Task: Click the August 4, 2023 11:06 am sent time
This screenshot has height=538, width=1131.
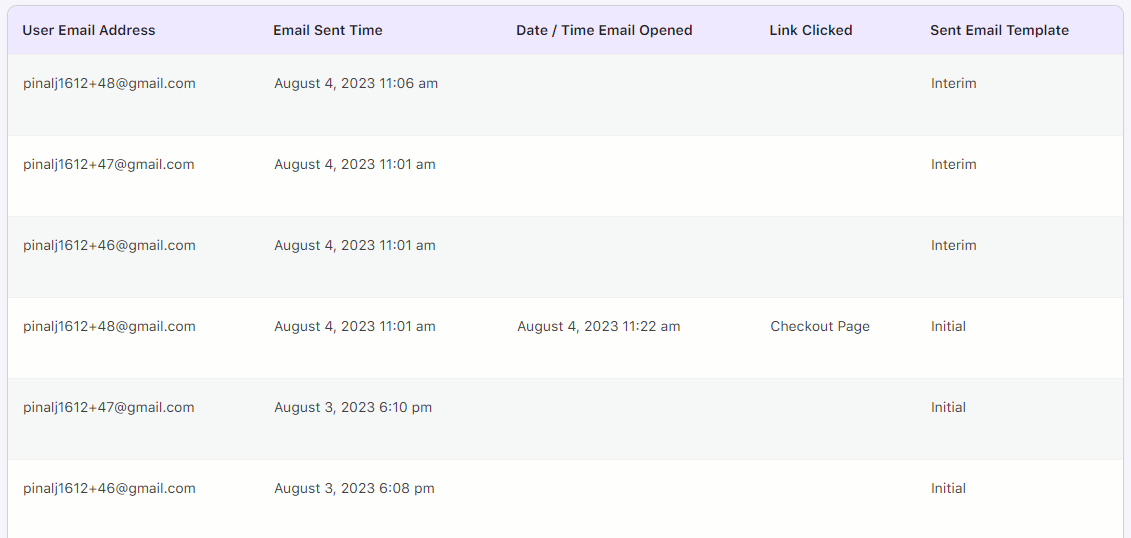Action: click(356, 84)
